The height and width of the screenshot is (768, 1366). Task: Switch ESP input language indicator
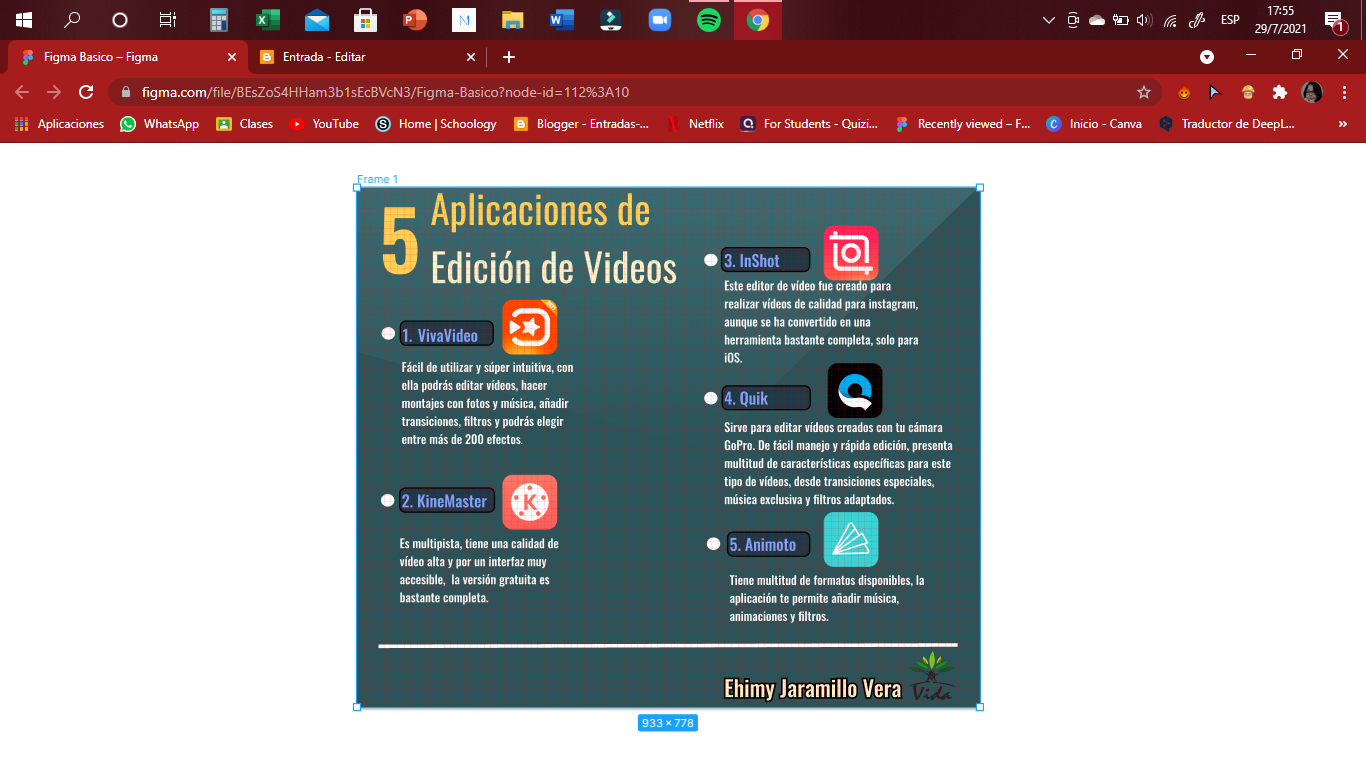point(1230,19)
